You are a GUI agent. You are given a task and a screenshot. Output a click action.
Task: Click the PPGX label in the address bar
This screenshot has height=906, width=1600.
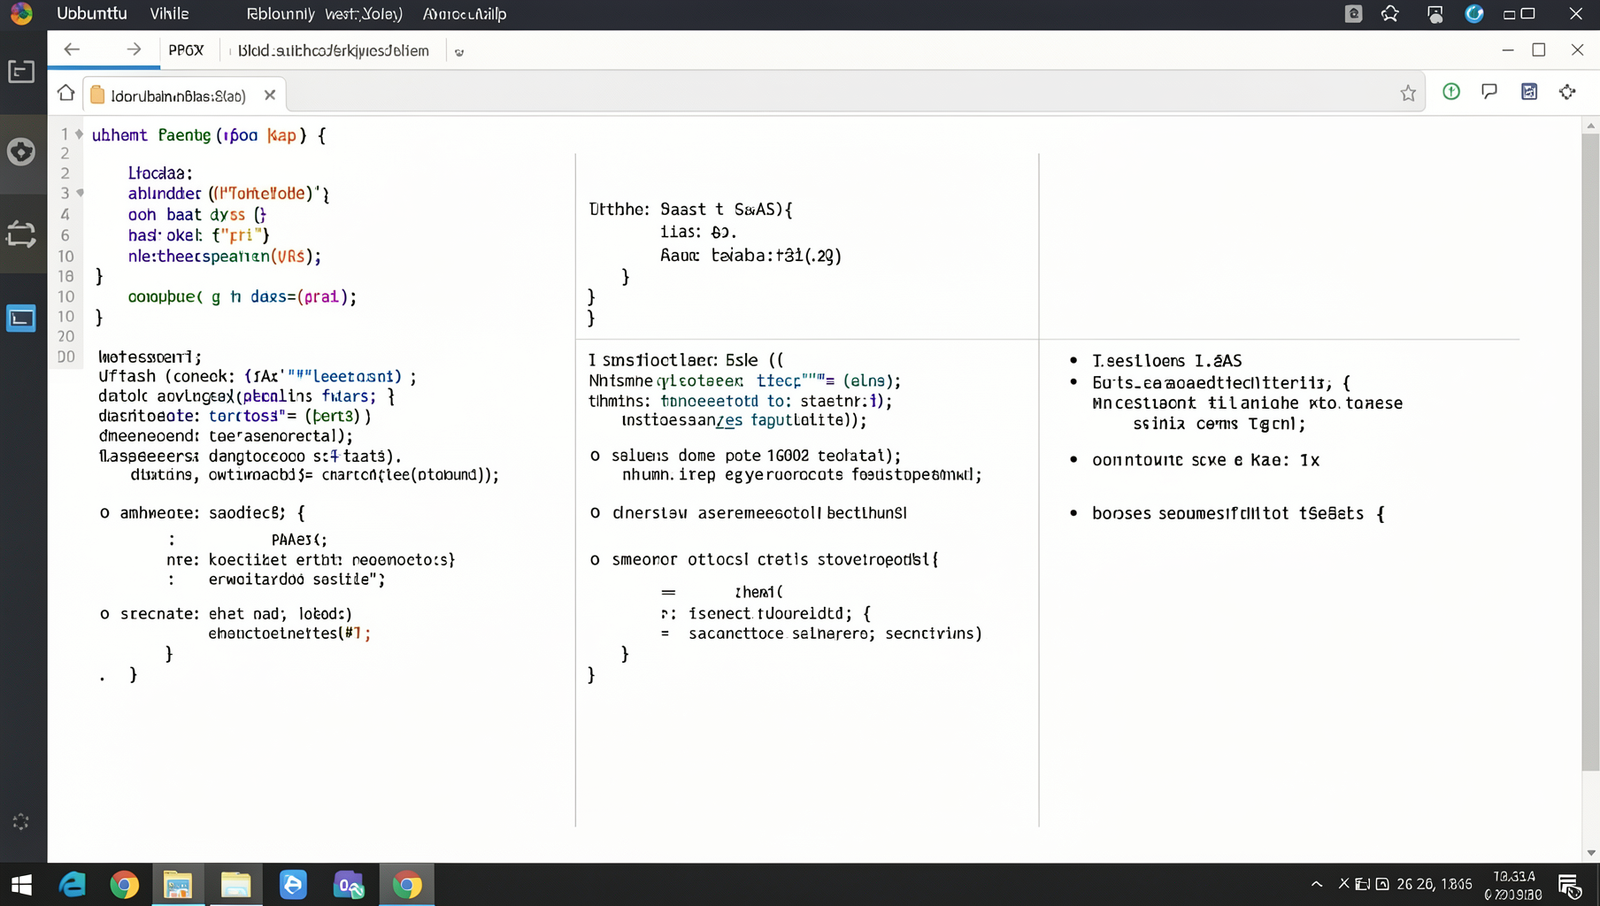pyautogui.click(x=186, y=50)
